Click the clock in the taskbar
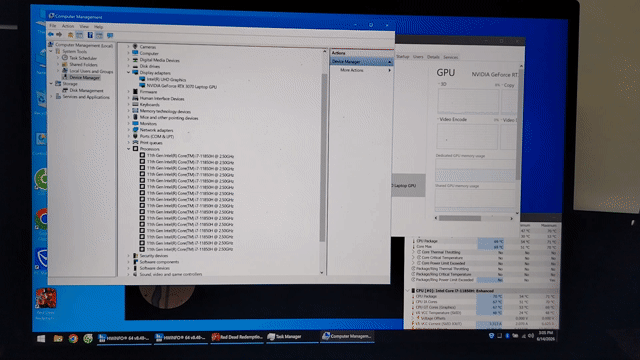The image size is (640, 360). 546,336
